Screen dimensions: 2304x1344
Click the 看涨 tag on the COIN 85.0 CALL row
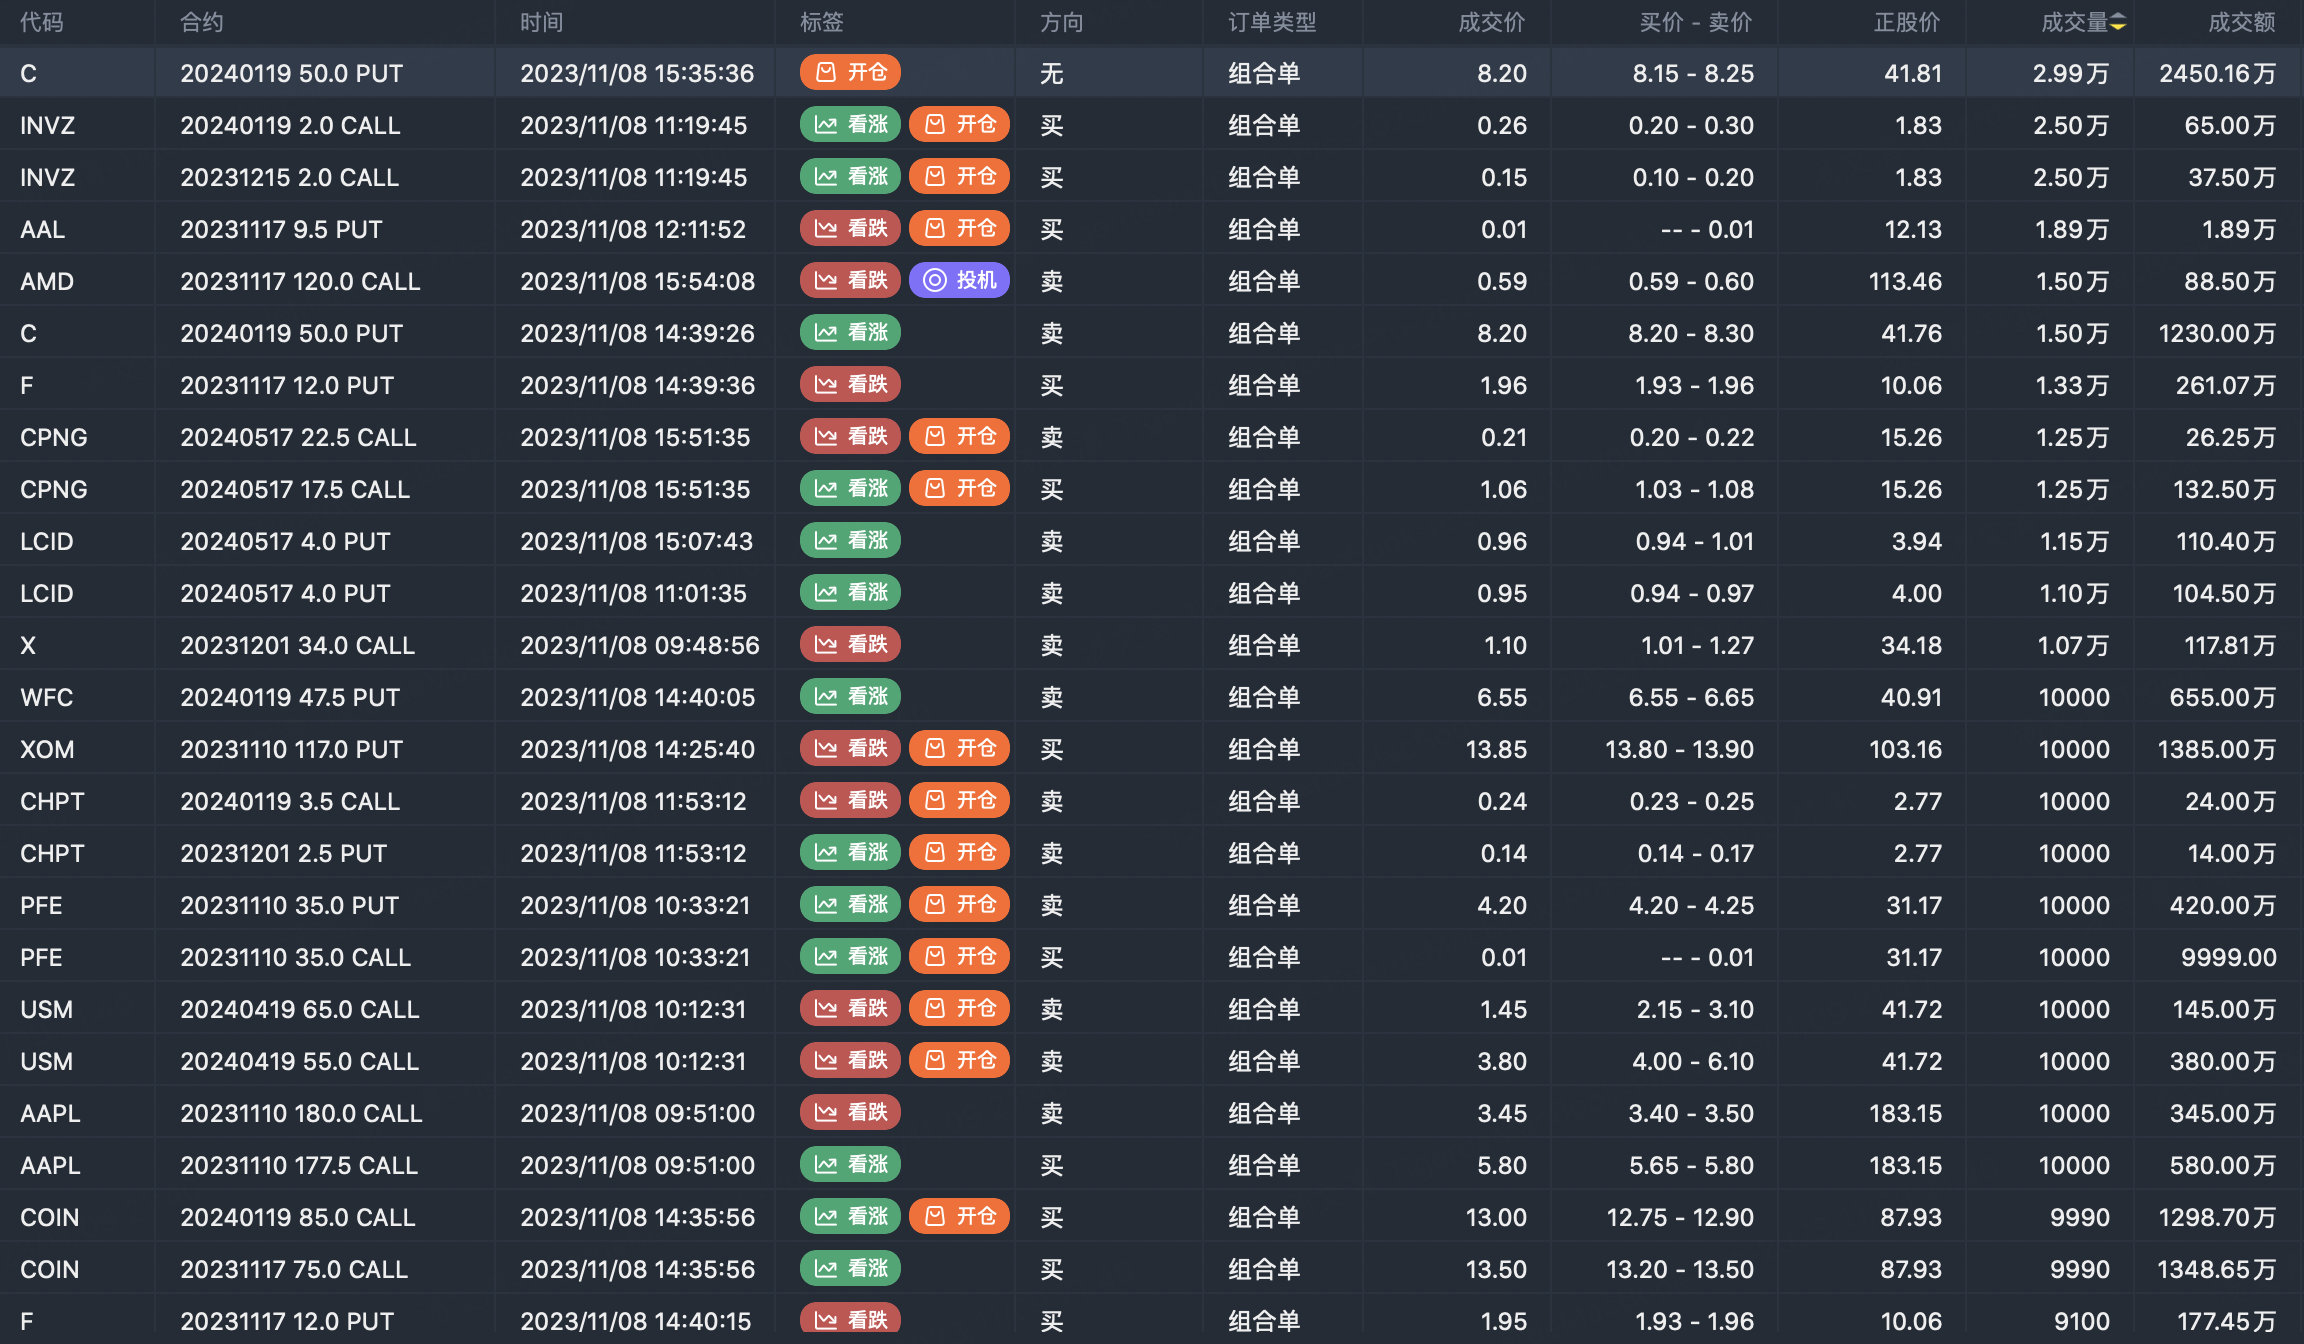[850, 1216]
